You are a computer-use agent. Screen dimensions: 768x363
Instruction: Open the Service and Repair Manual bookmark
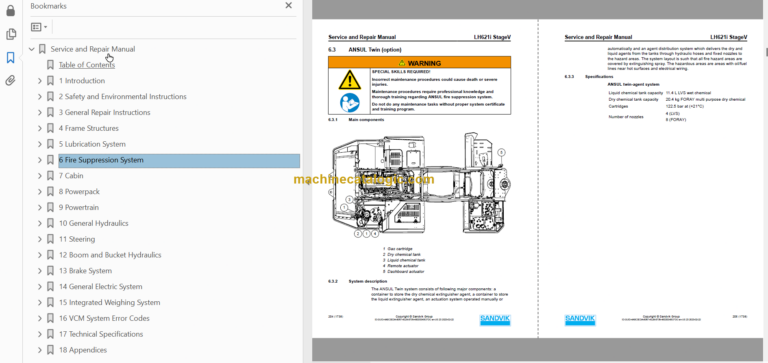pos(93,49)
